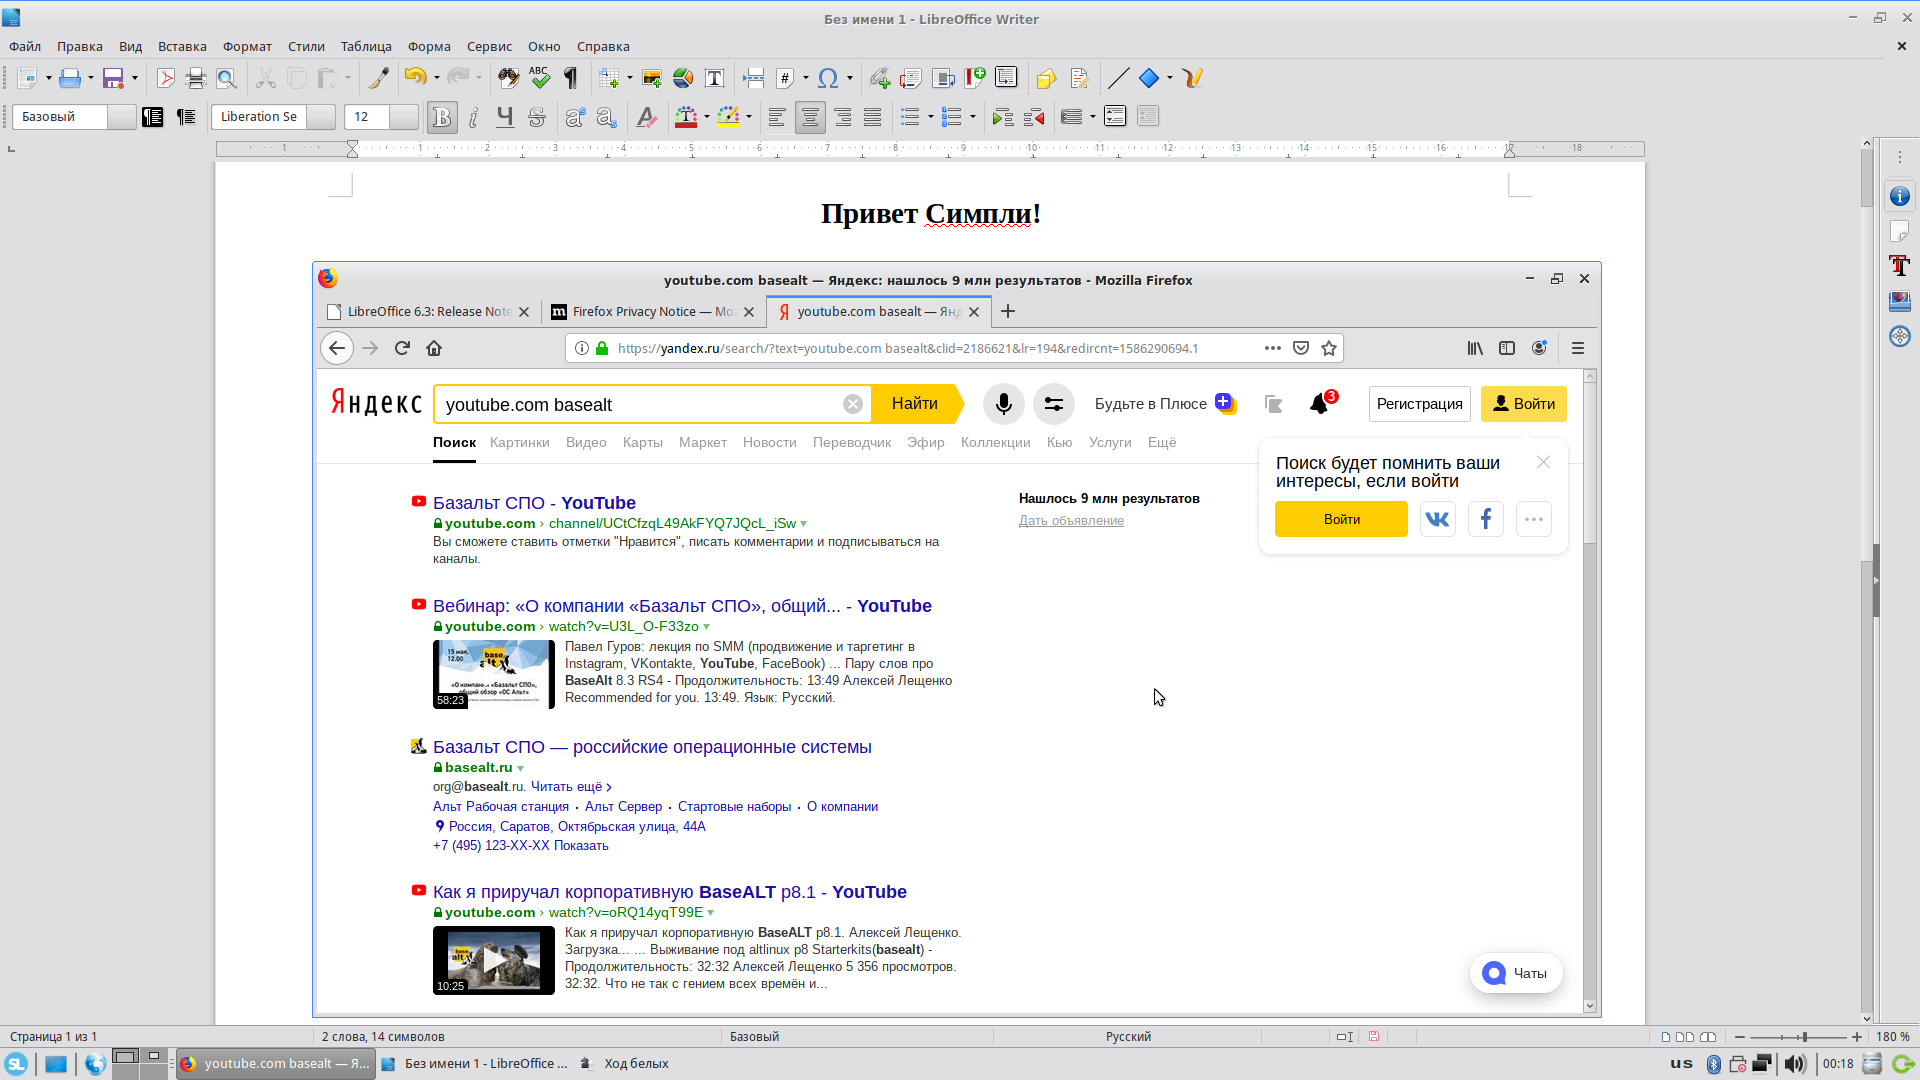Open the font size 12 dropdown
Viewport: 1920px width, 1080px height.
point(403,117)
